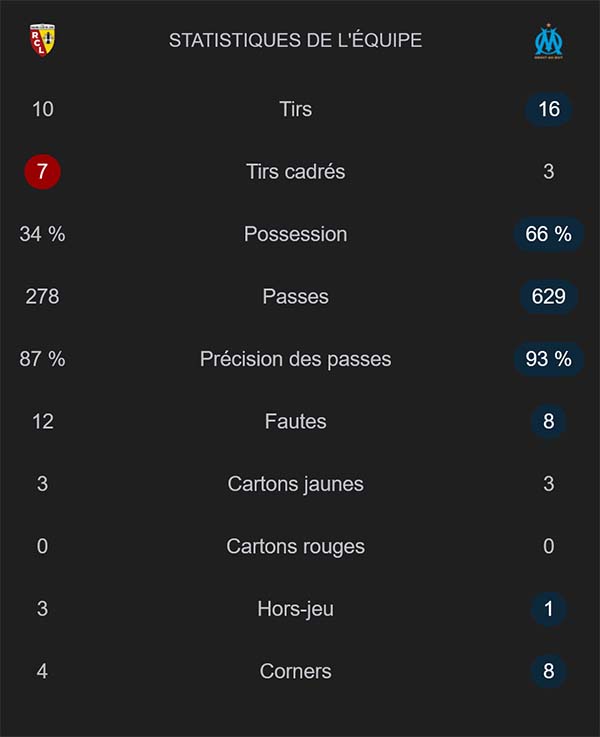Click Marseille's 16 shots badge
Screen dimensions: 600x737
548,109
